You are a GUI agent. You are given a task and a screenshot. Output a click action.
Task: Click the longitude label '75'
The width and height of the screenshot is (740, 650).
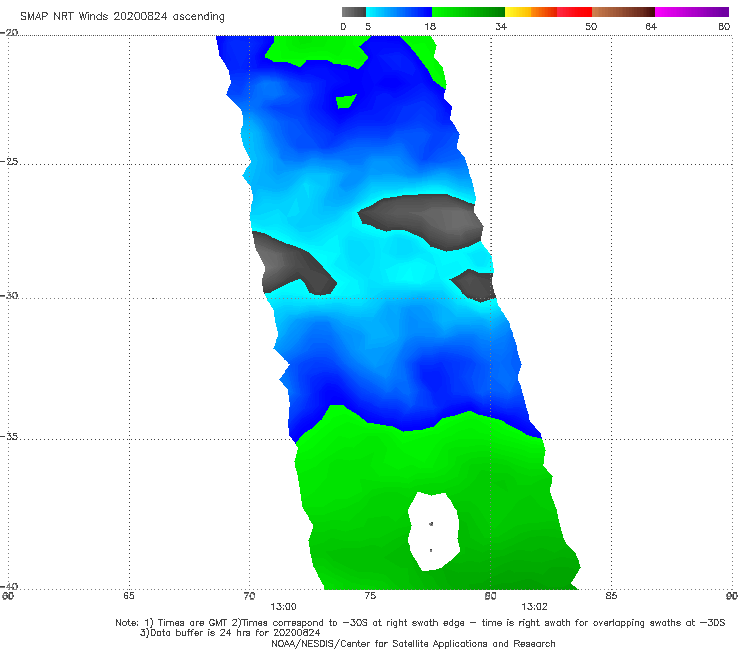[x=370, y=596]
